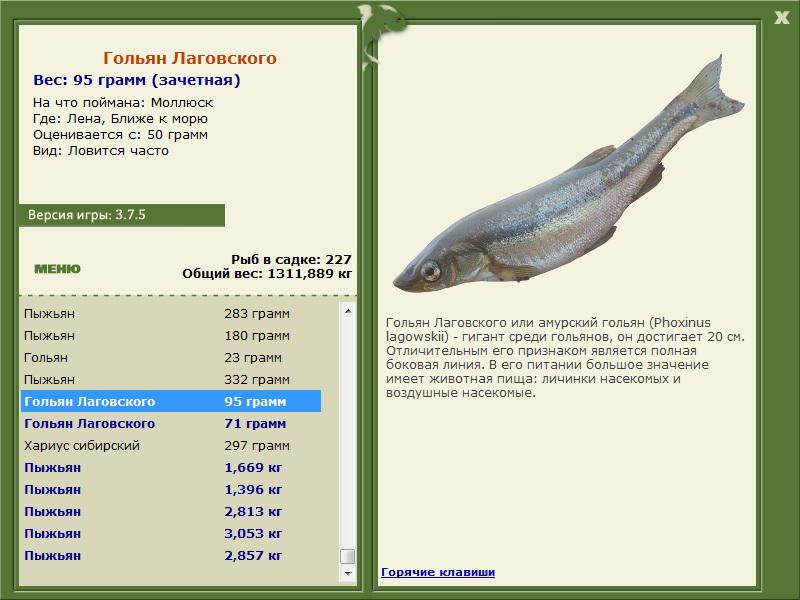
Task: Click the На что поймана: Моллюск line
Action: click(123, 103)
